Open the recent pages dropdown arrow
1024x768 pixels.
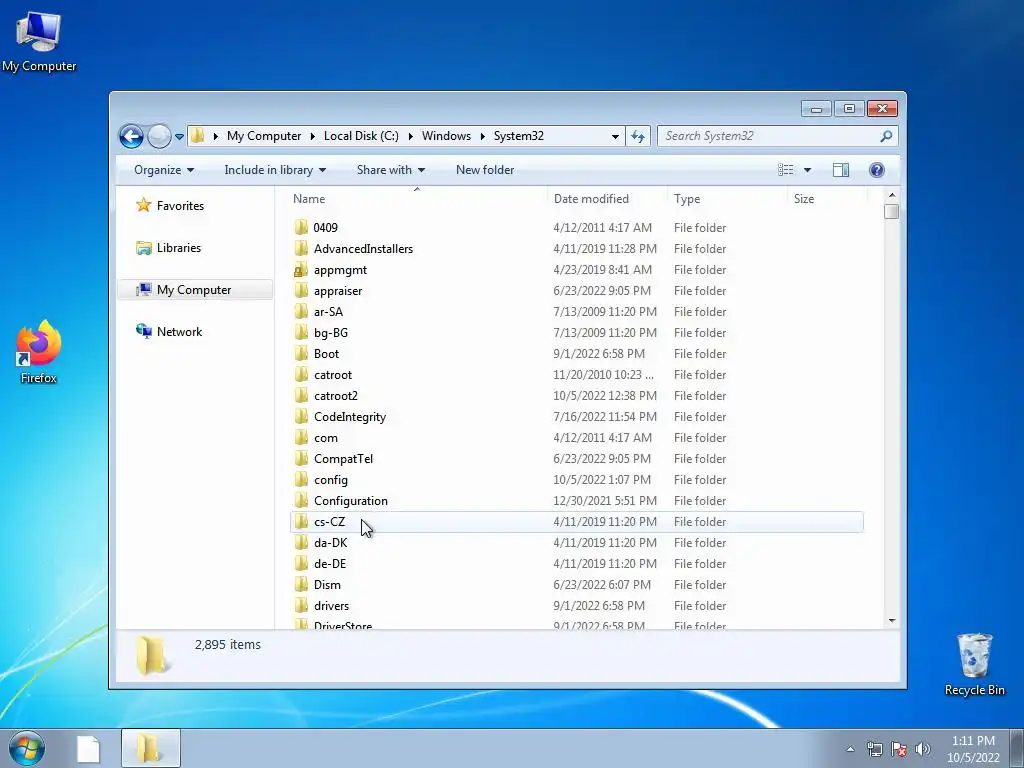[179, 136]
